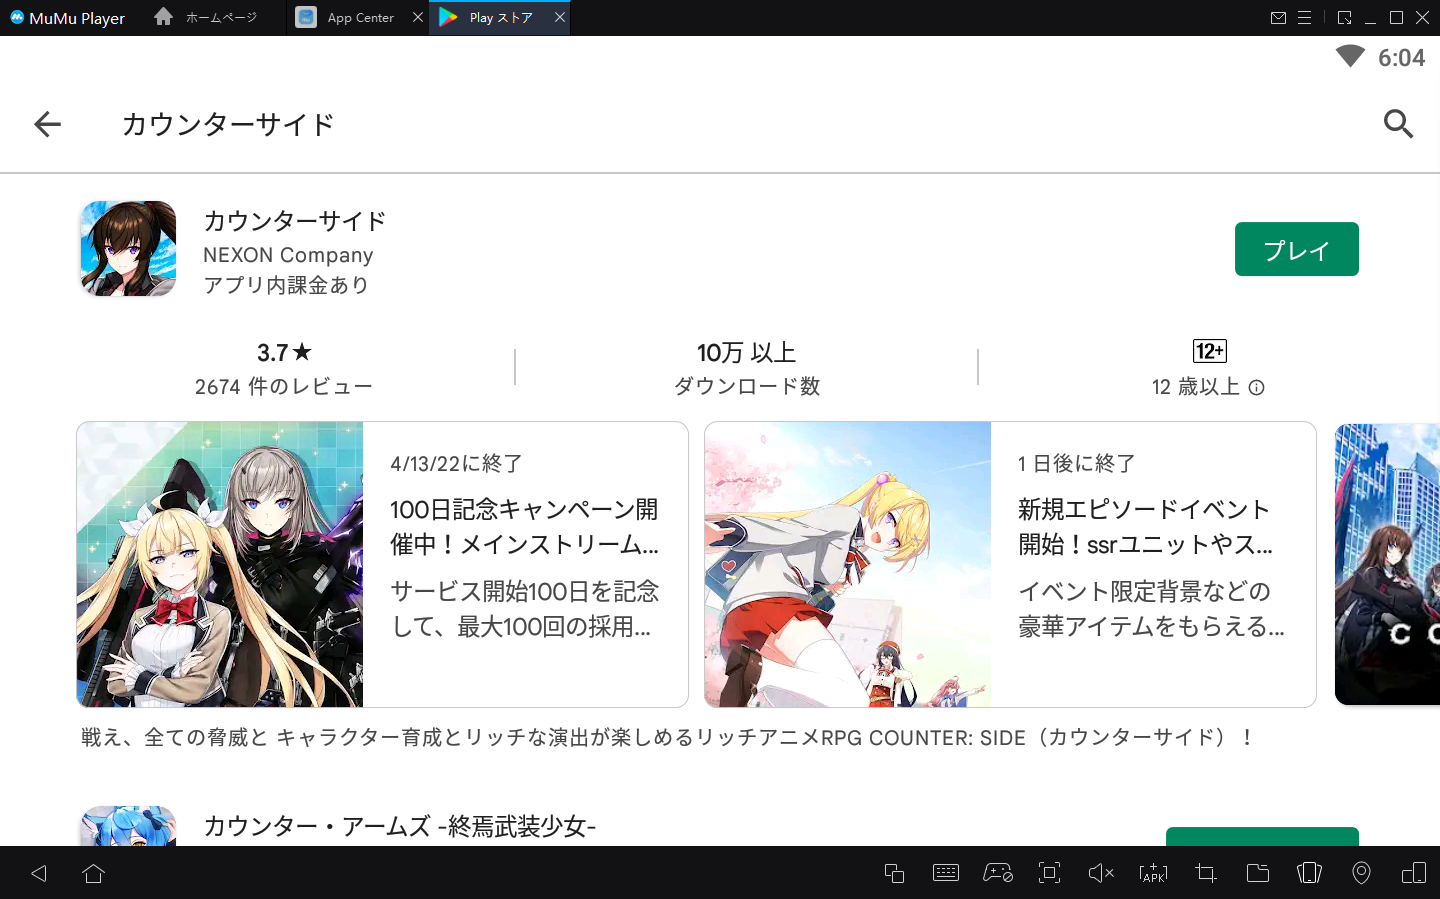Click the Android back triangle button
1440x899 pixels.
coord(39,873)
